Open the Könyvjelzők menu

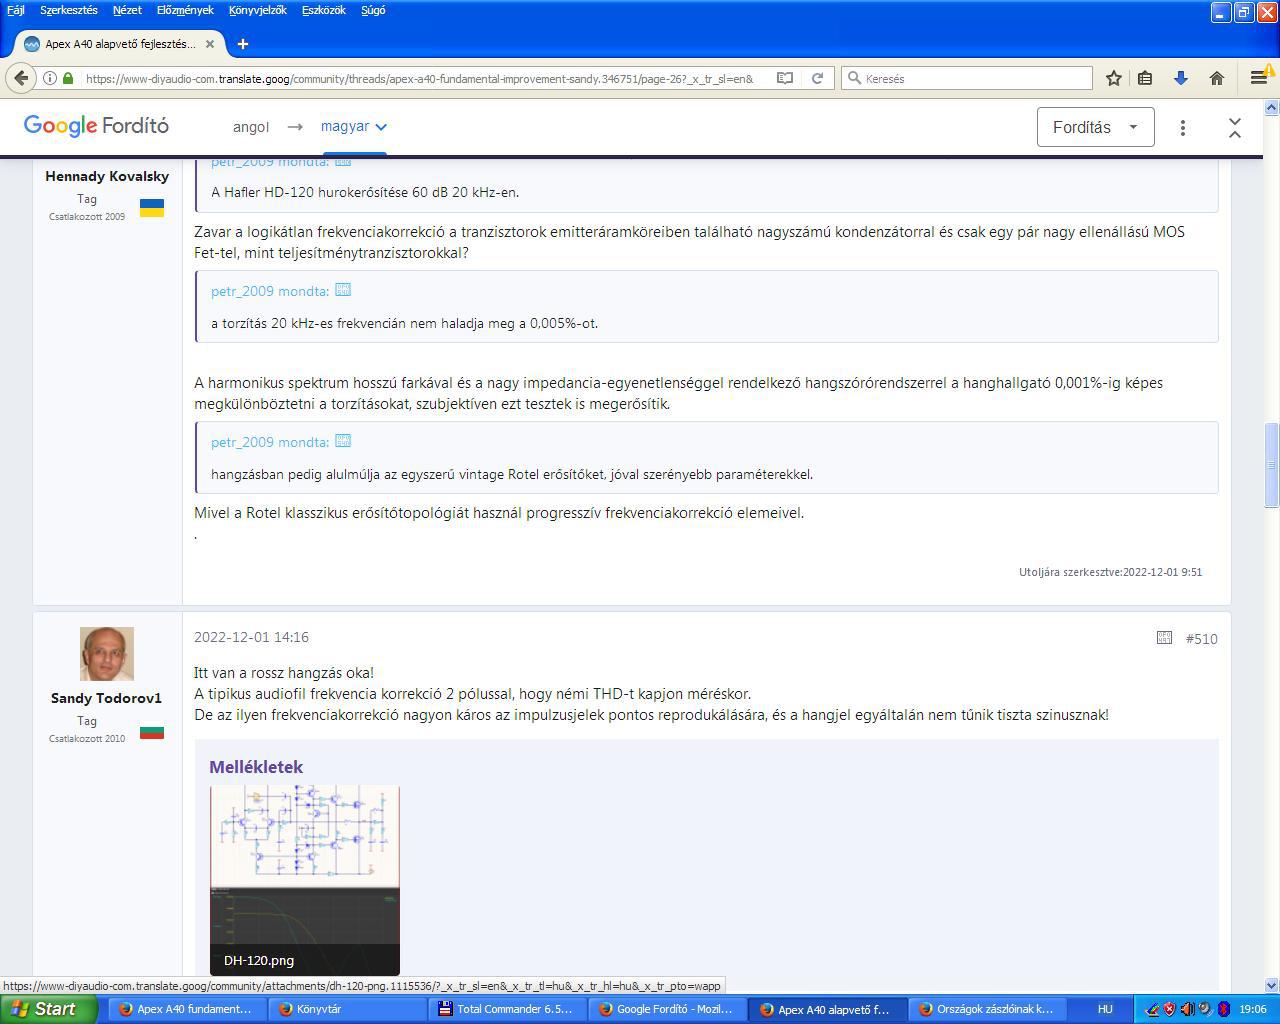pos(257,10)
